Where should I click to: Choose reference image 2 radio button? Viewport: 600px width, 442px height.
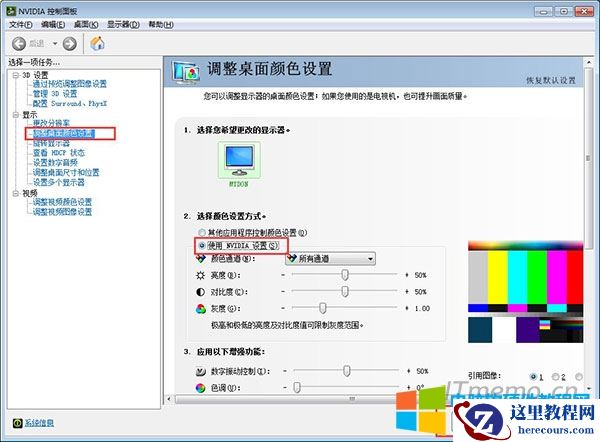(555, 377)
